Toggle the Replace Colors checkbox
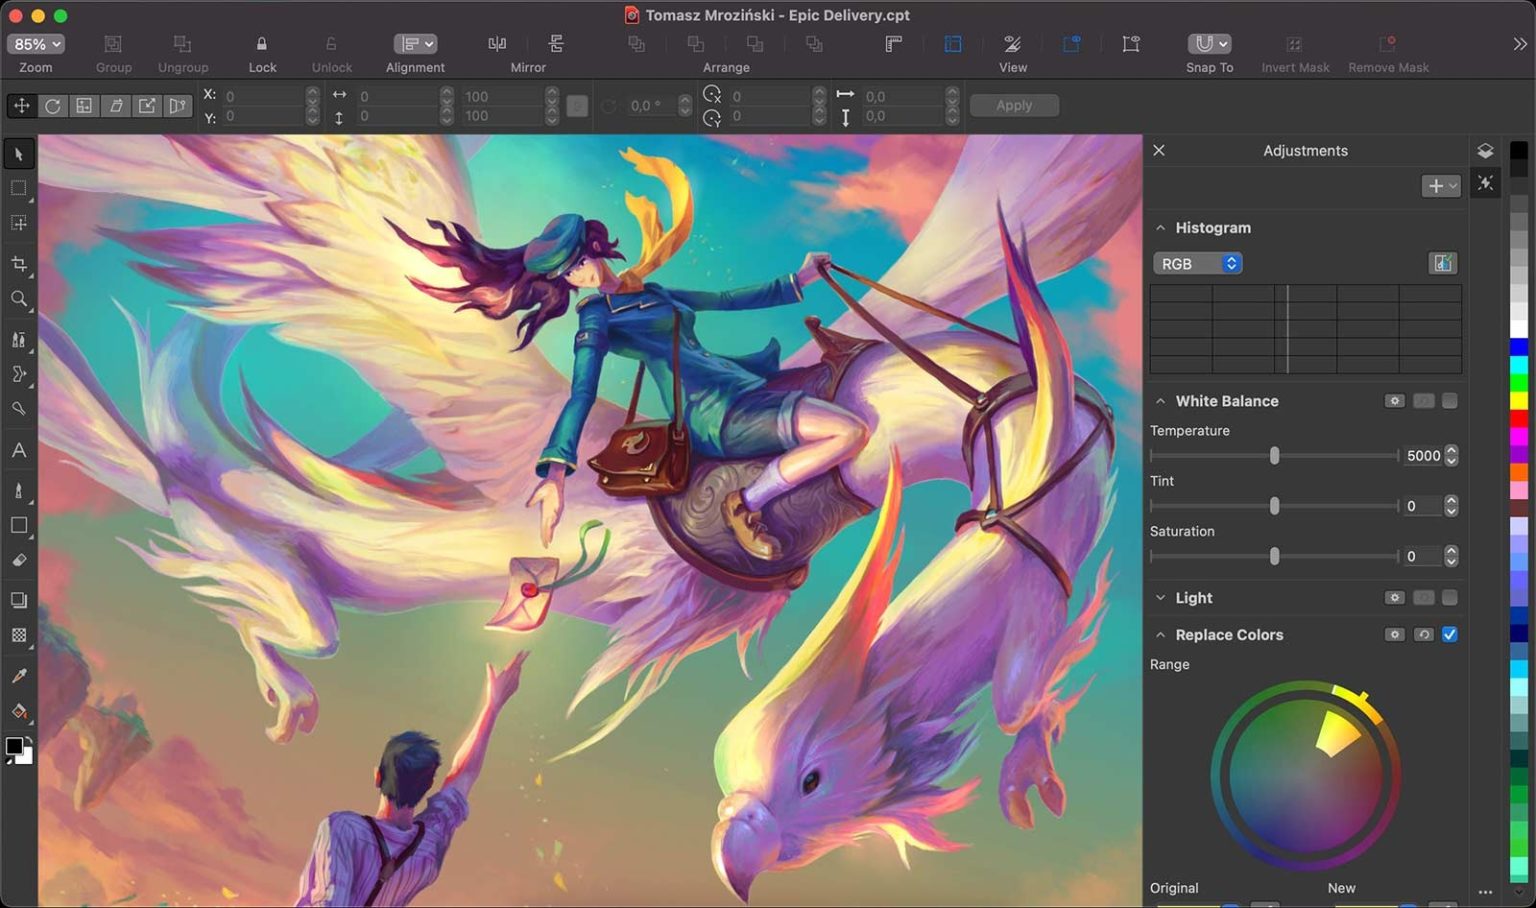 click(x=1450, y=634)
